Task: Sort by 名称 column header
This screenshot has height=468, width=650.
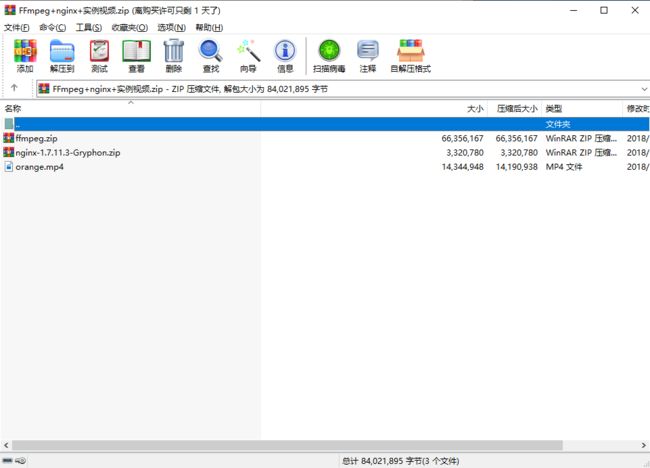Action: [x=131, y=109]
